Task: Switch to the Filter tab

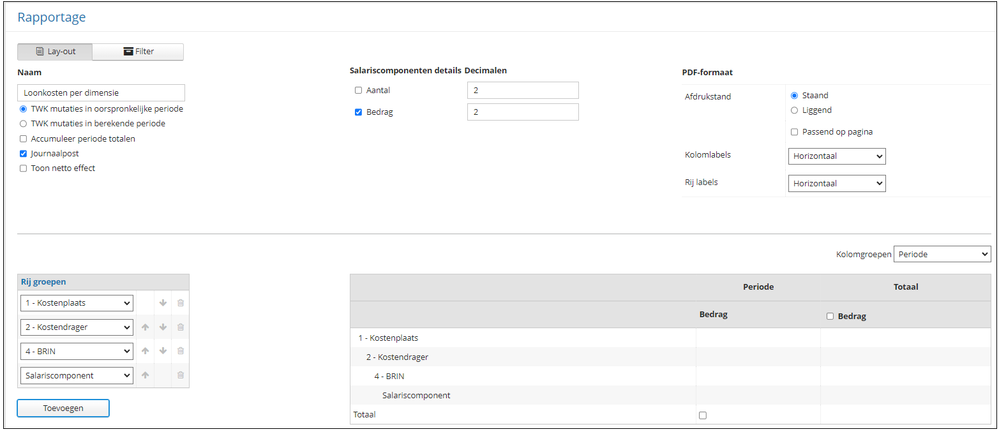Action: 138,51
